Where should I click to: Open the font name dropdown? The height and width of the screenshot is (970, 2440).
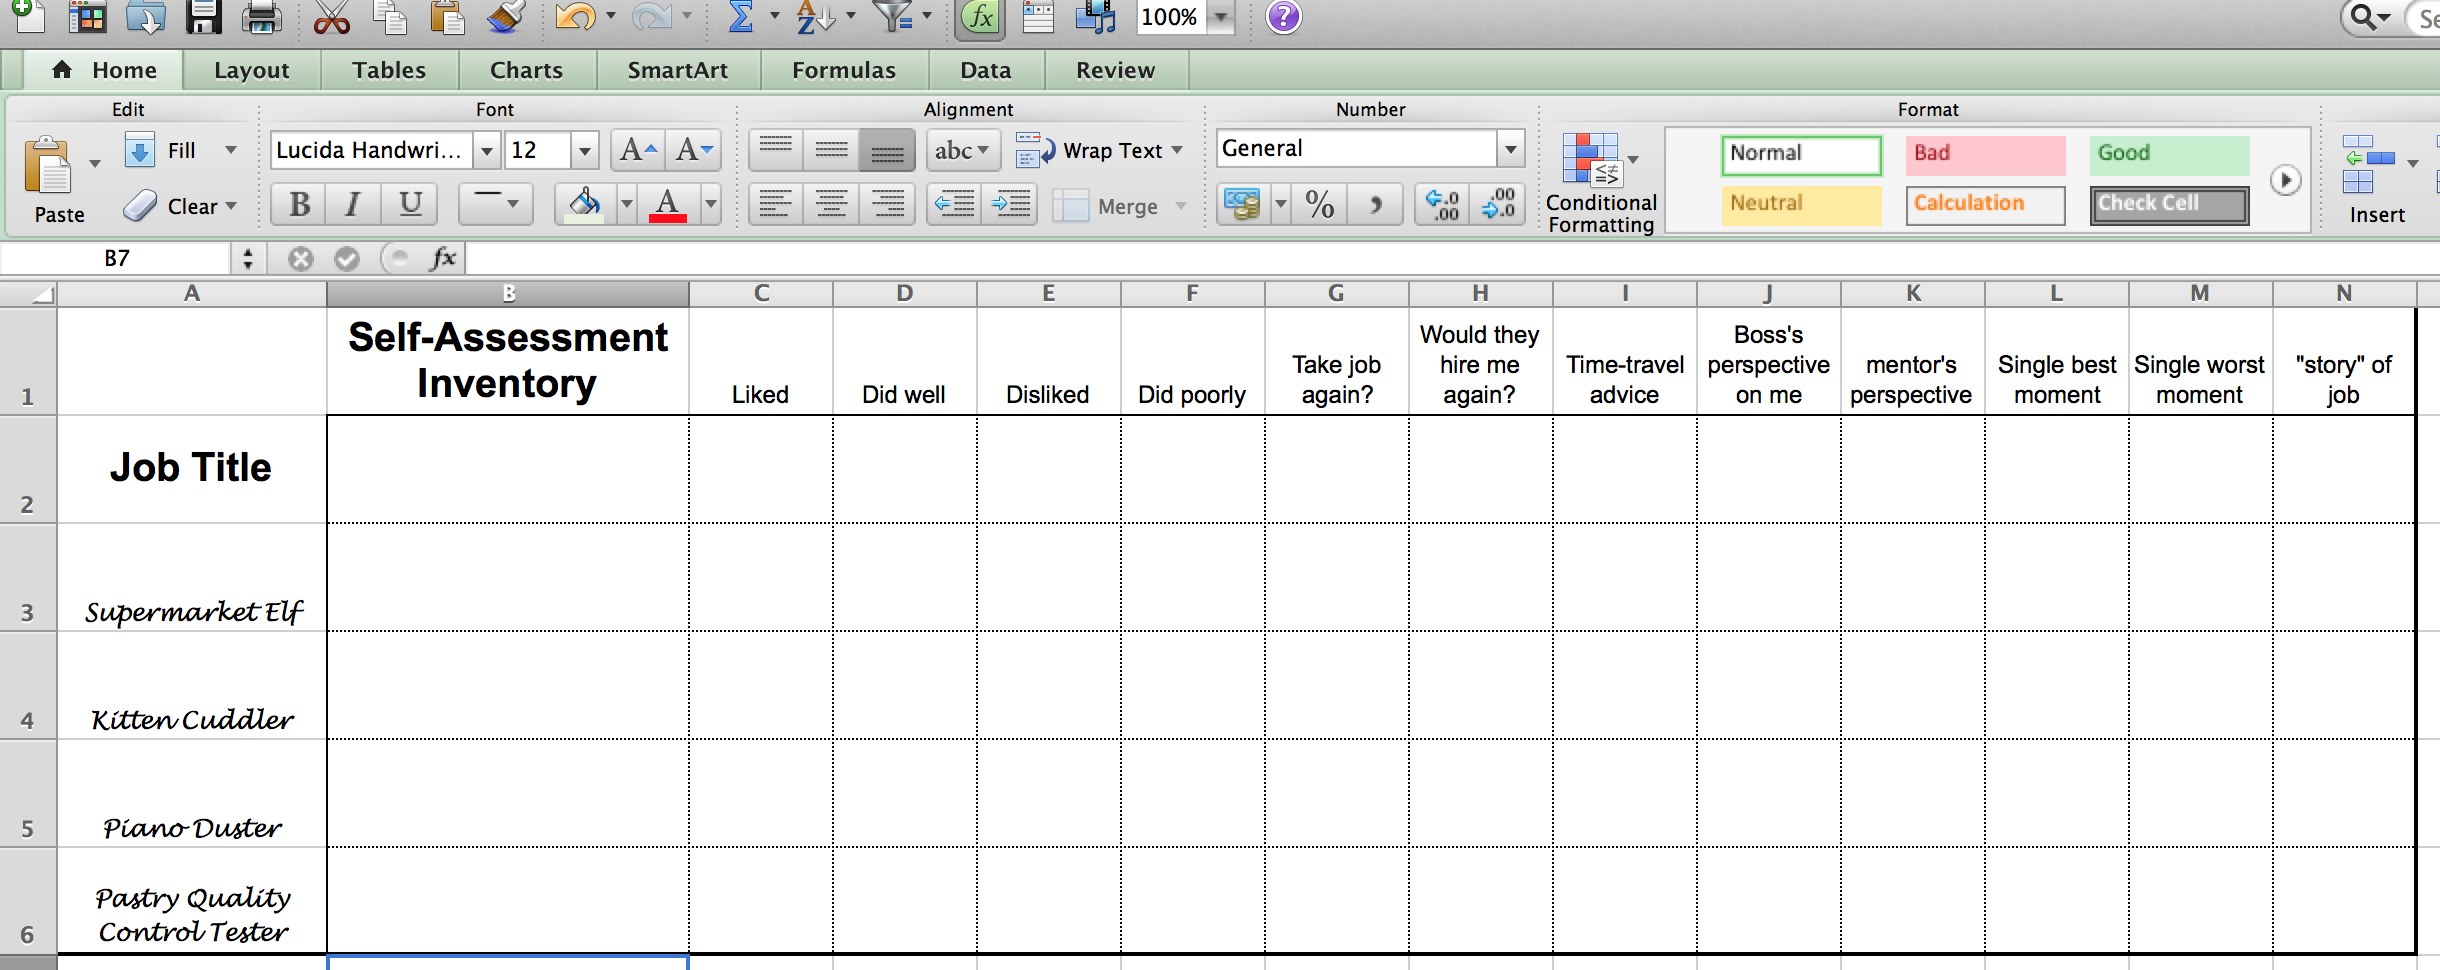pyautogui.click(x=487, y=151)
